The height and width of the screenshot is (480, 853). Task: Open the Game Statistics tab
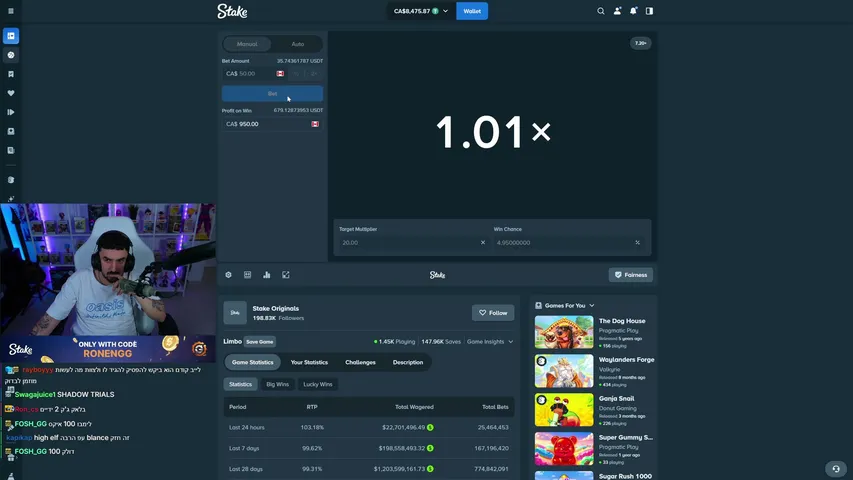(252, 362)
